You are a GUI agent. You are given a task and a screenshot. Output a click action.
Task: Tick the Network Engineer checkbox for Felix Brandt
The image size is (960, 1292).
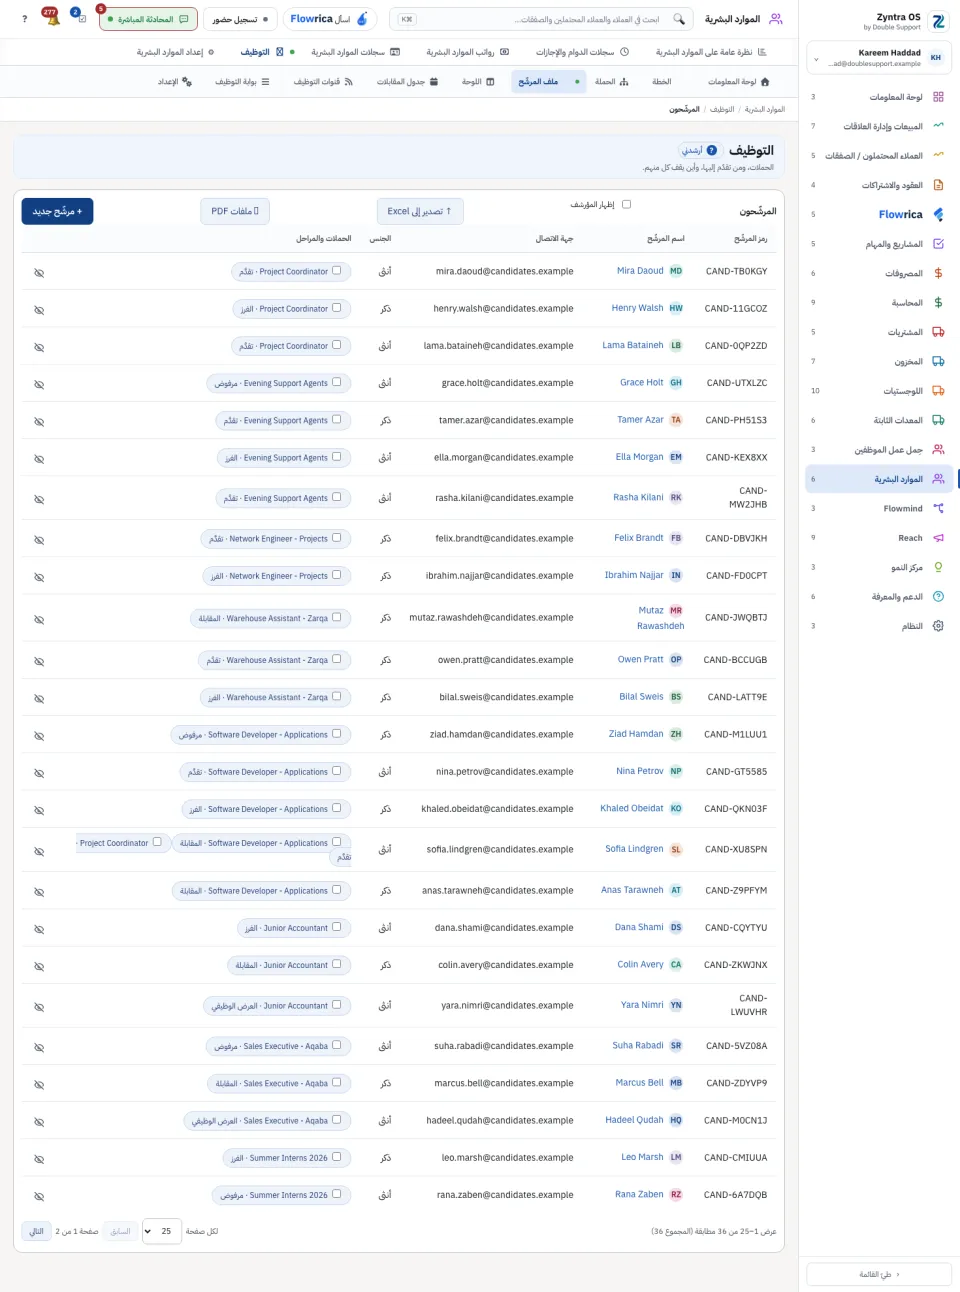click(336, 537)
